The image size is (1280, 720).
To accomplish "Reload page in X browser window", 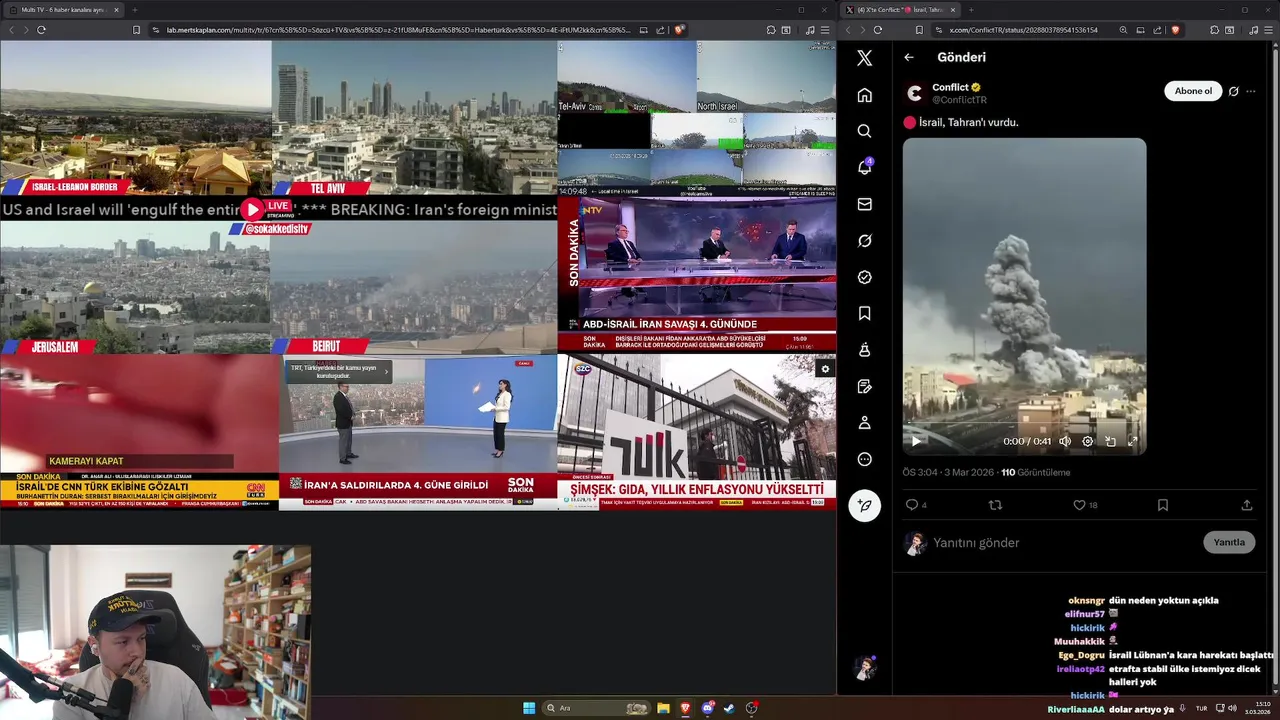I will coord(878,30).
